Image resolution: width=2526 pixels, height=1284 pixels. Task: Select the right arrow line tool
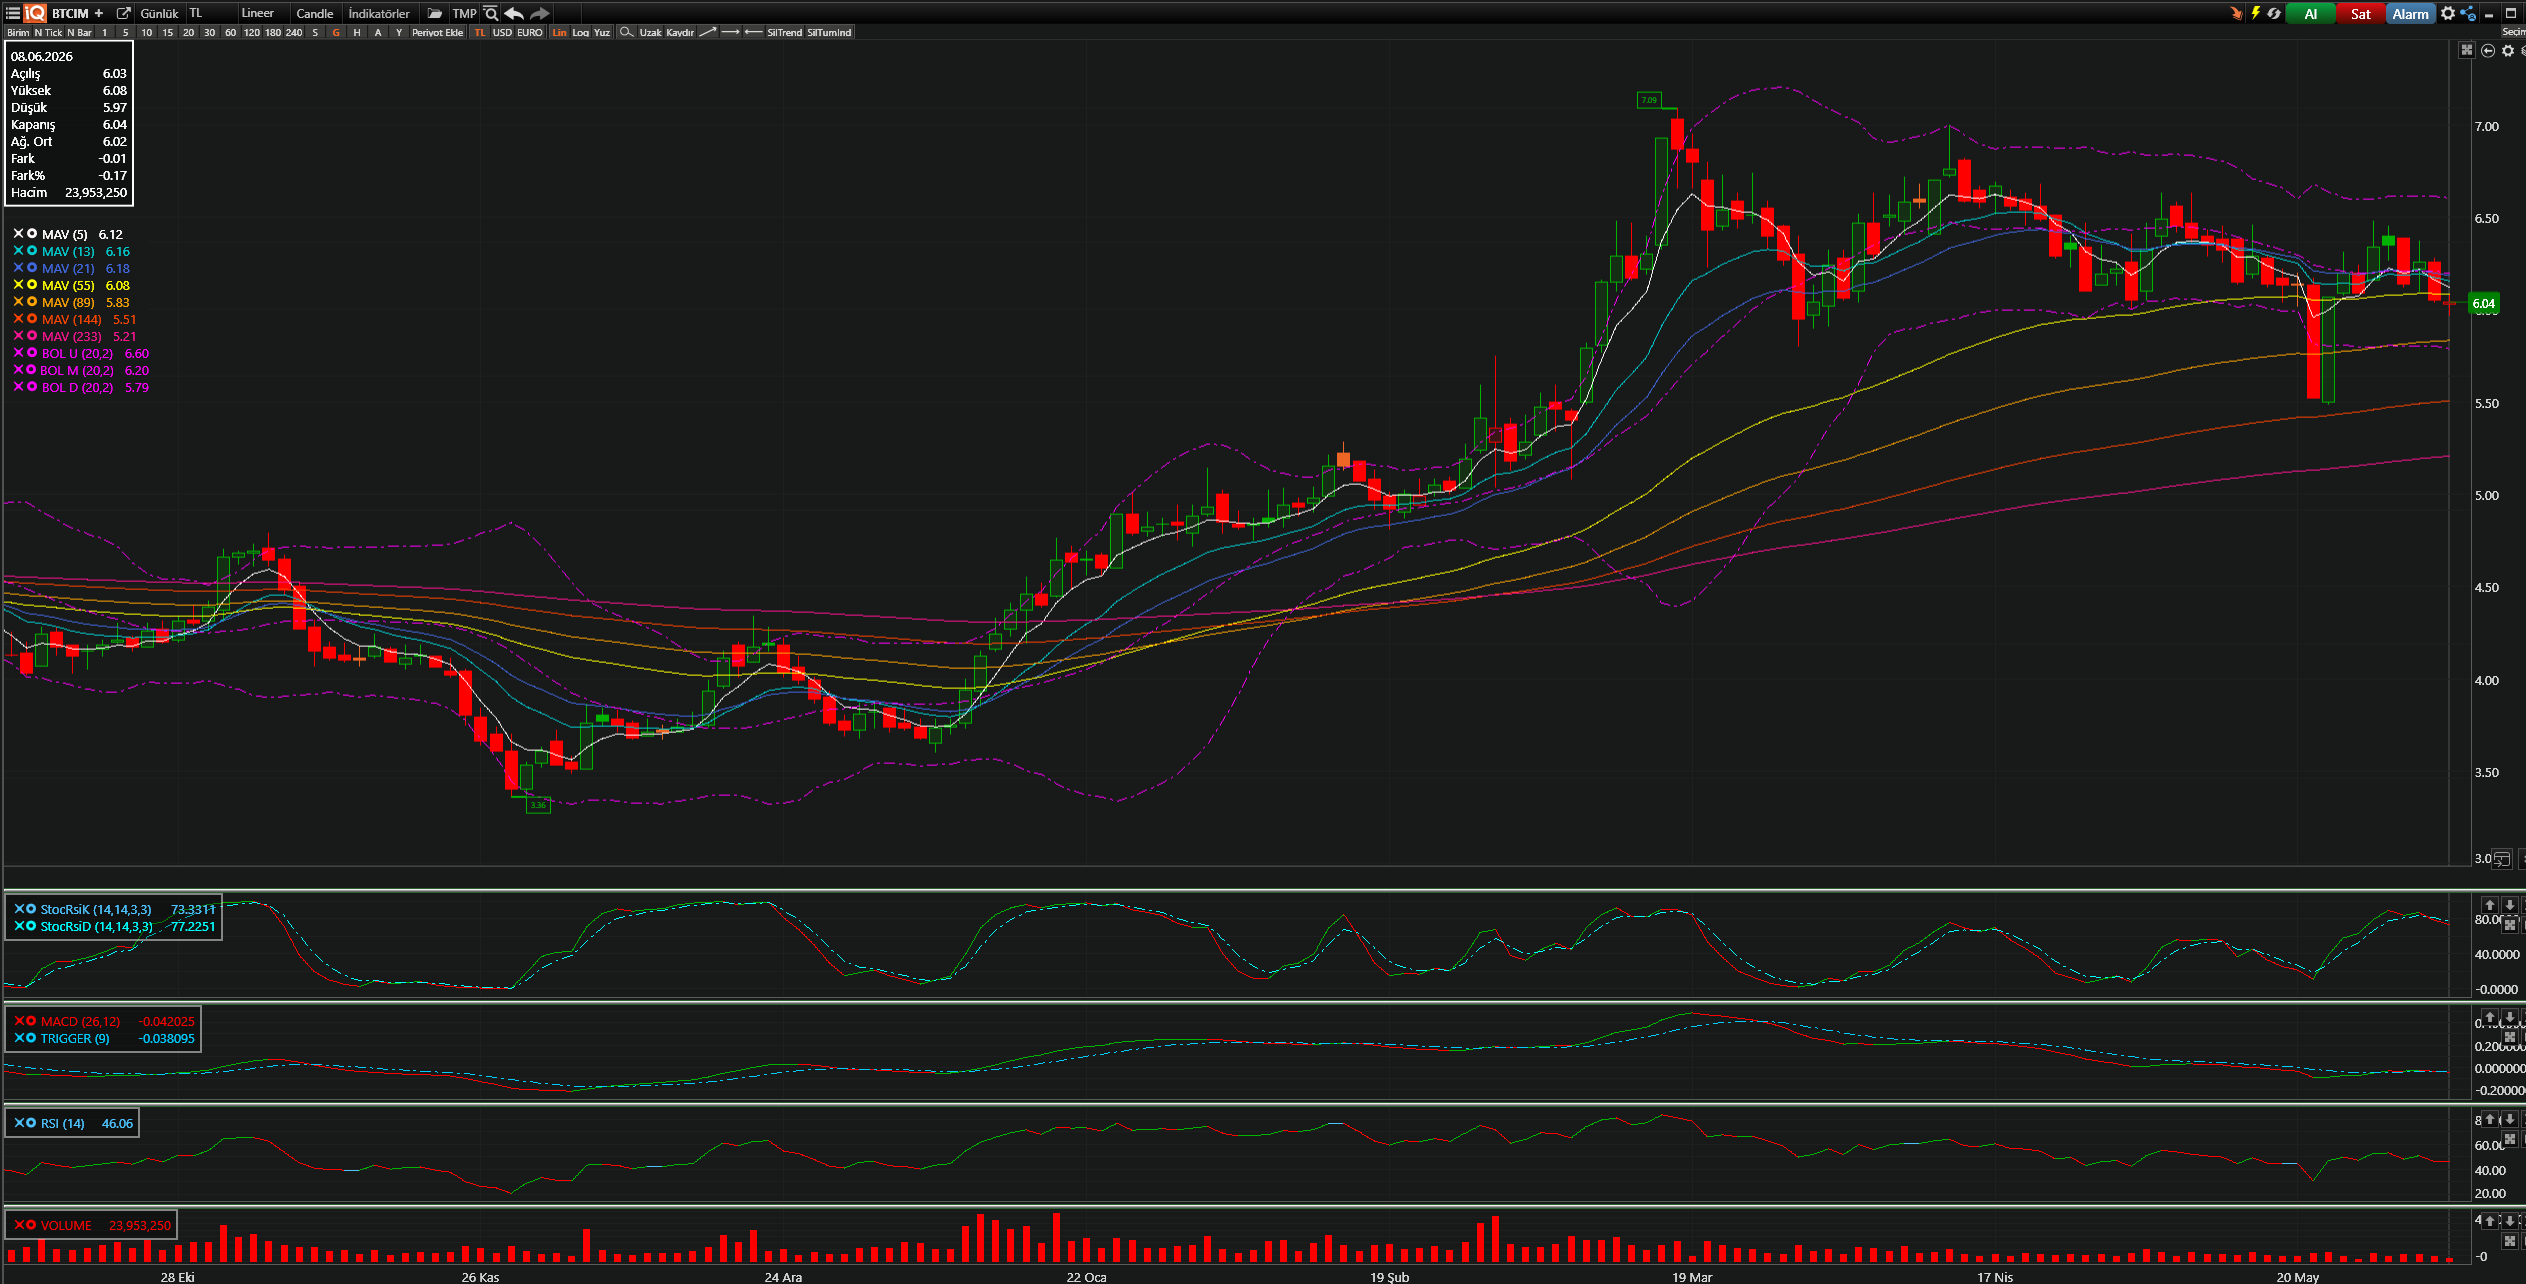click(730, 32)
